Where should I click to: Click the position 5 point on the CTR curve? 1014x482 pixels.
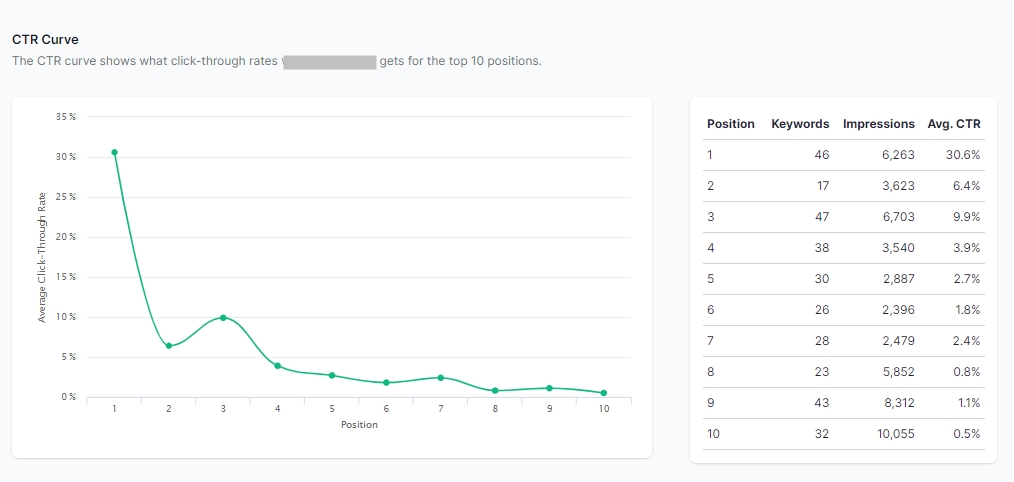(332, 375)
